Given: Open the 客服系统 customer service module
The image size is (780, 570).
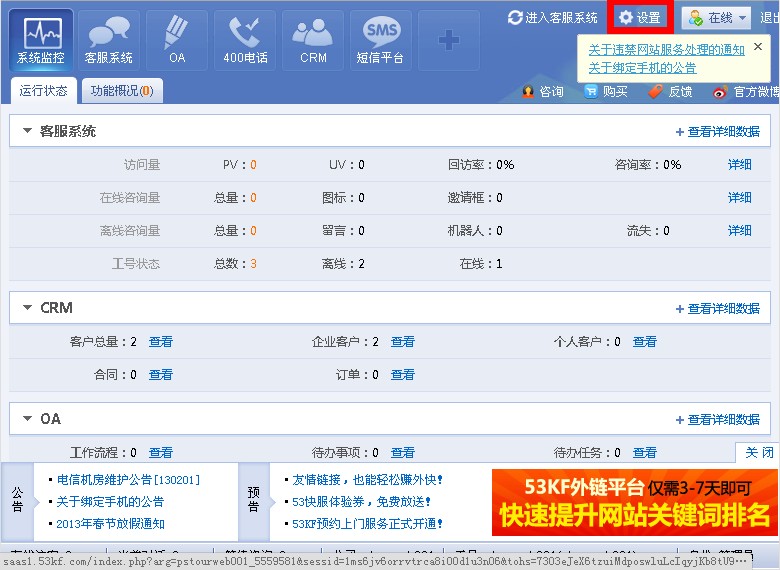Looking at the screenshot, I should 108,41.
